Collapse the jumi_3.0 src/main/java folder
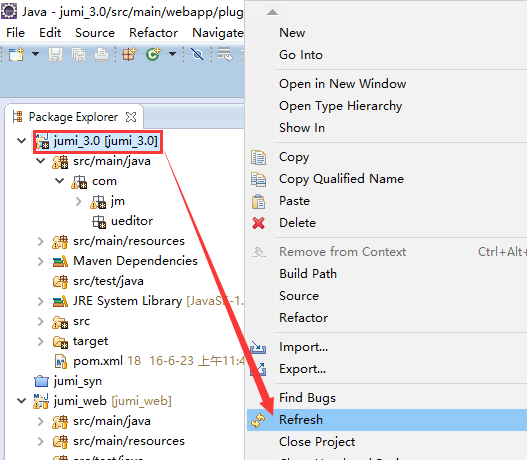The image size is (527, 460). coord(41,161)
